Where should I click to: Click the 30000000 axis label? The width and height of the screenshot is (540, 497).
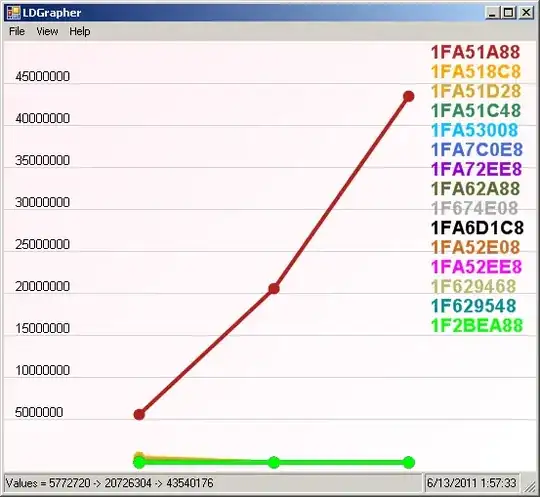click(x=42, y=202)
